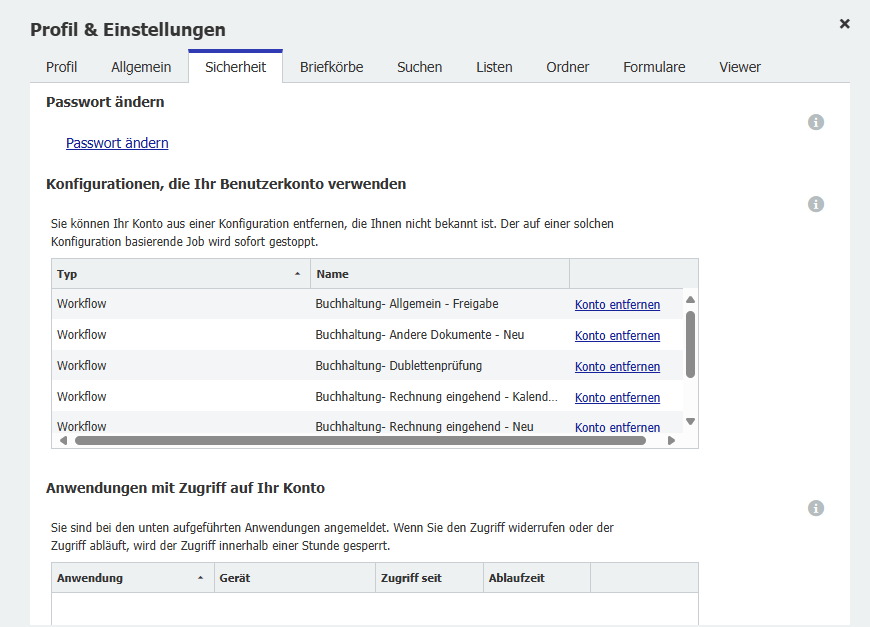This screenshot has width=870, height=627.
Task: Open info for Konfigurationen section
Action: pos(816,204)
